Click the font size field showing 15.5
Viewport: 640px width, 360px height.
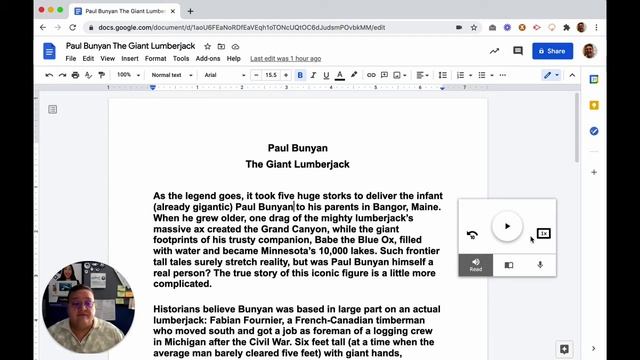271,75
